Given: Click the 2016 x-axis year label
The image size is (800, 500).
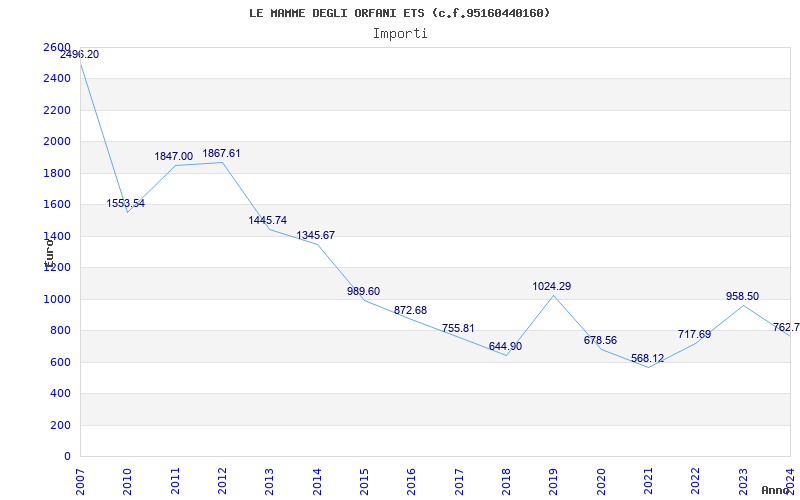Looking at the screenshot, I should coord(411,482).
